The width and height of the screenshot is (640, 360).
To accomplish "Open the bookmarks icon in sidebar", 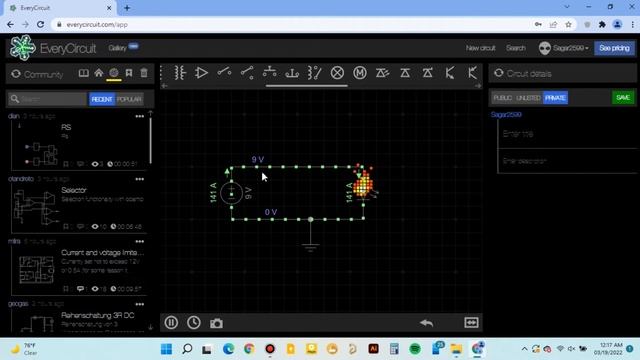I will [x=129, y=73].
